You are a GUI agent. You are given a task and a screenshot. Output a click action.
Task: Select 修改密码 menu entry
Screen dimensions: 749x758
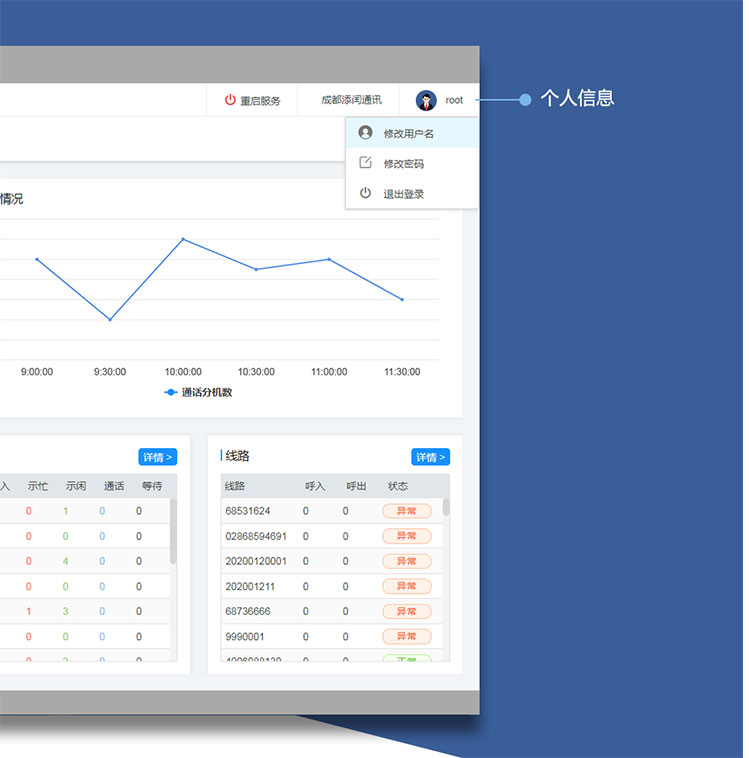412,163
